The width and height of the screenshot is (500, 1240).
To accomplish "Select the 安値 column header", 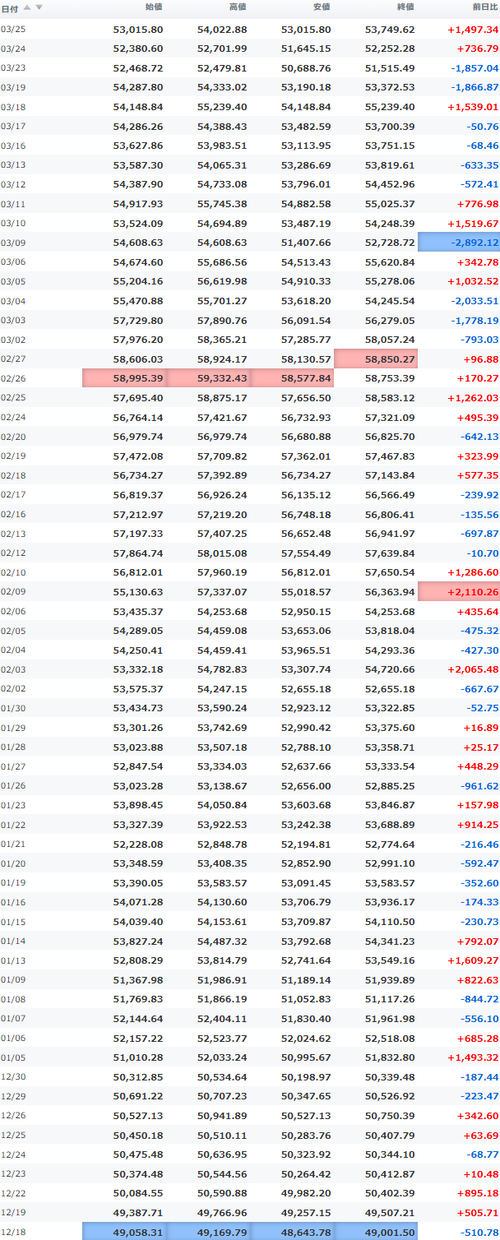I will [x=322, y=7].
